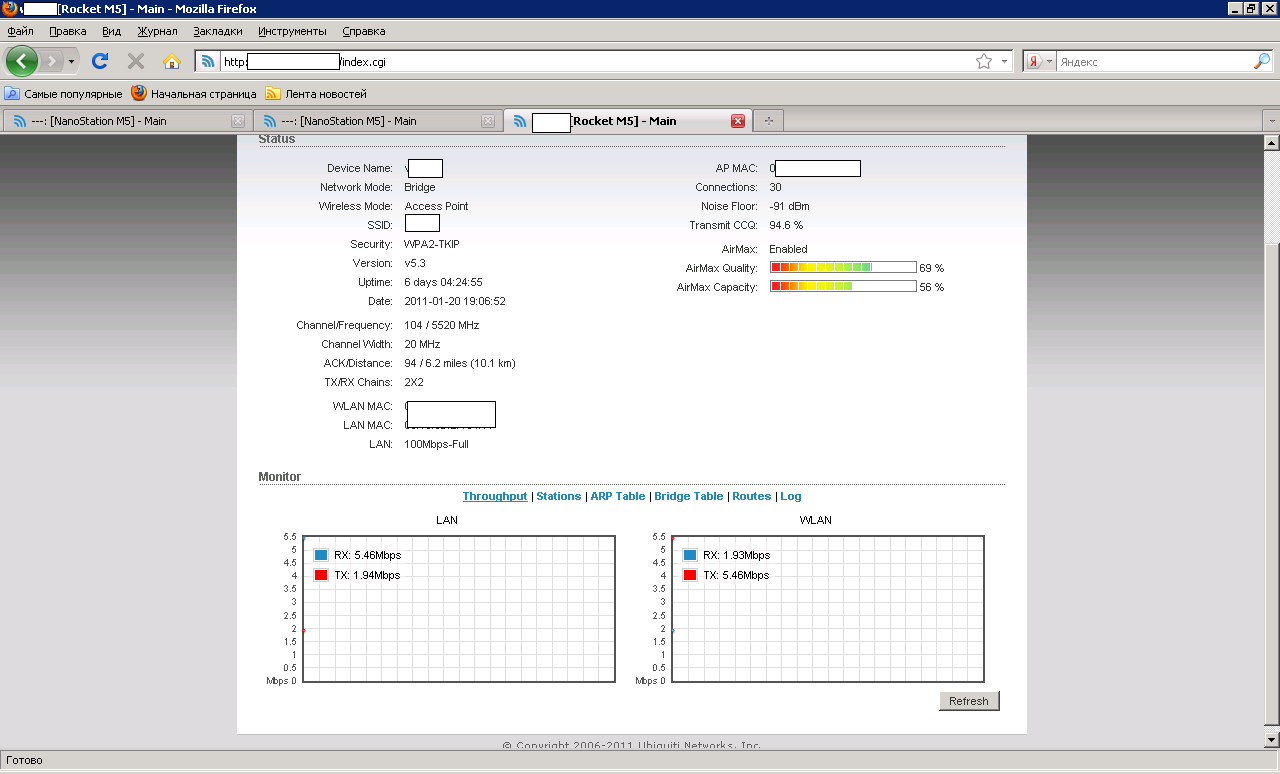Open the Stations monitor link

pos(558,496)
